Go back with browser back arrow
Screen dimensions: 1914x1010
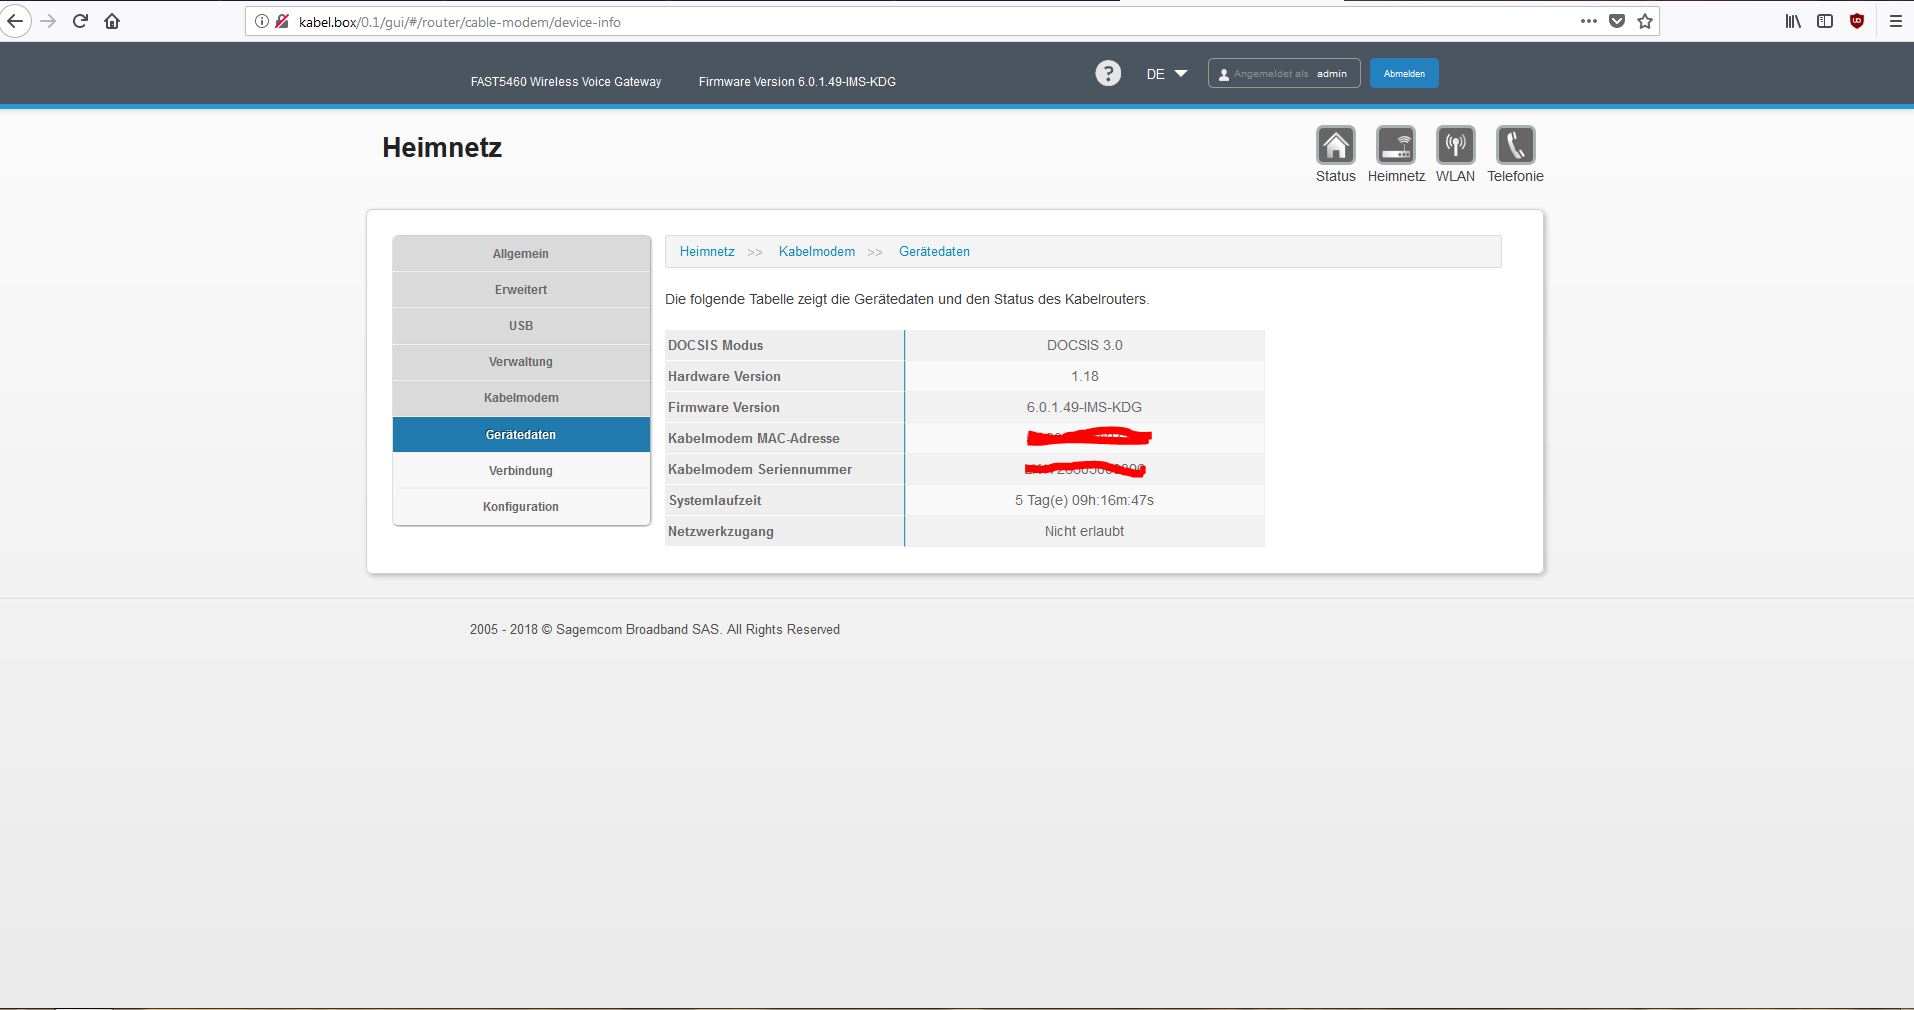(x=14, y=21)
